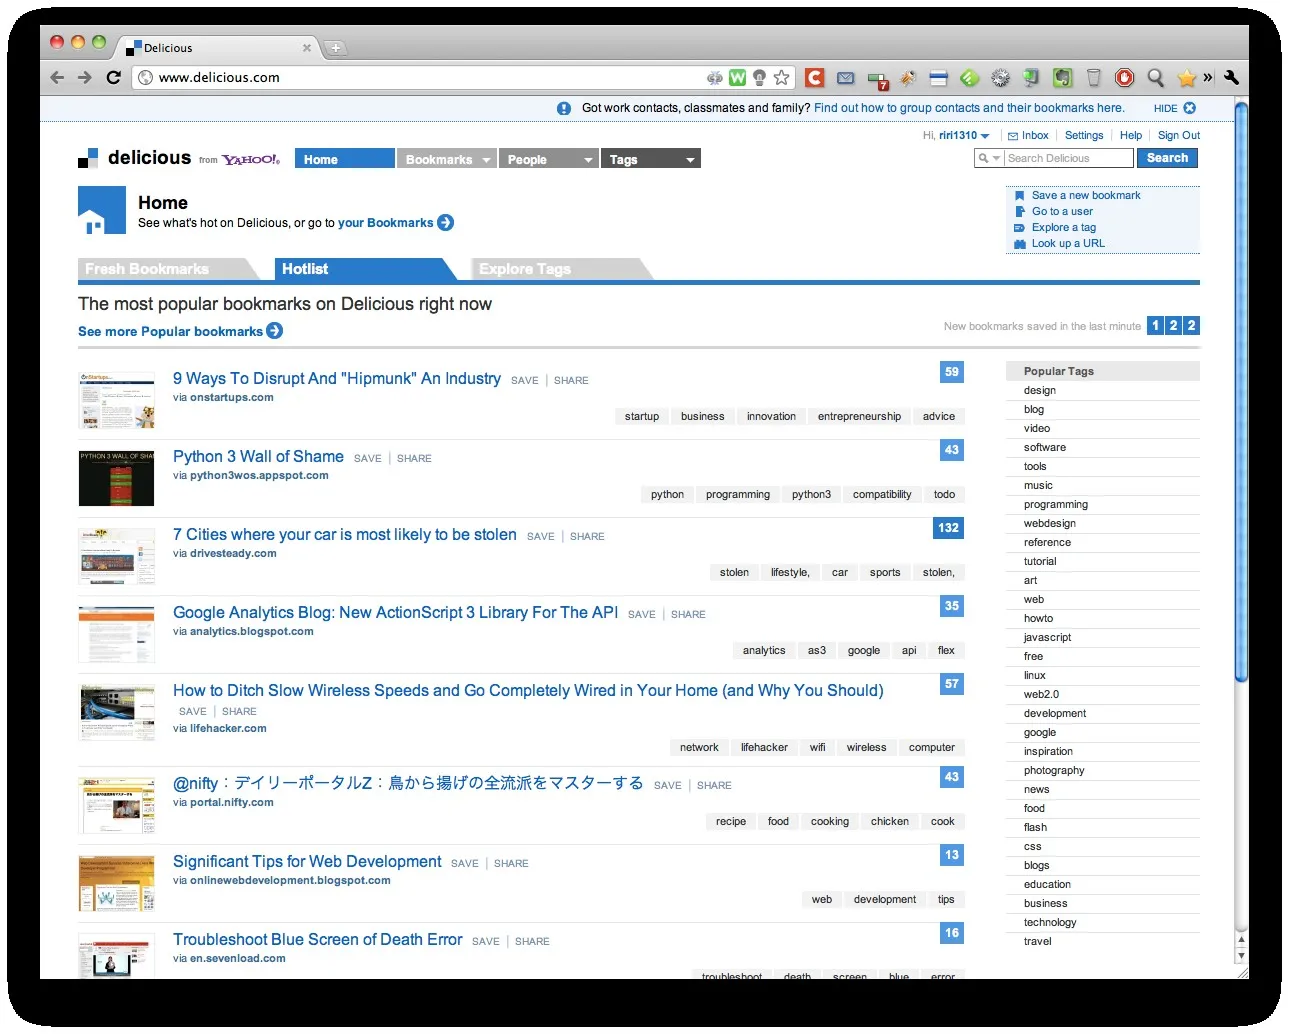Click the 'python3' tag
The image size is (1289, 1034).
tap(811, 495)
